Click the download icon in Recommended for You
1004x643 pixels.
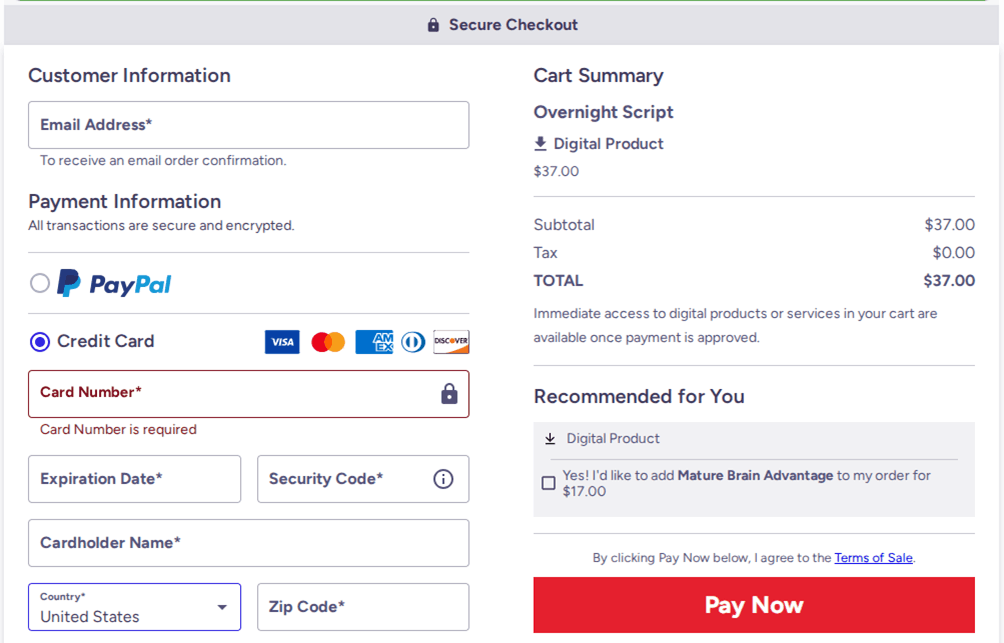click(x=548, y=438)
